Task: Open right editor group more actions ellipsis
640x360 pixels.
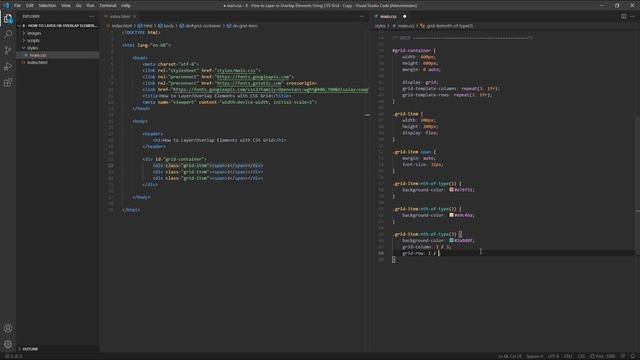Action: (633, 16)
